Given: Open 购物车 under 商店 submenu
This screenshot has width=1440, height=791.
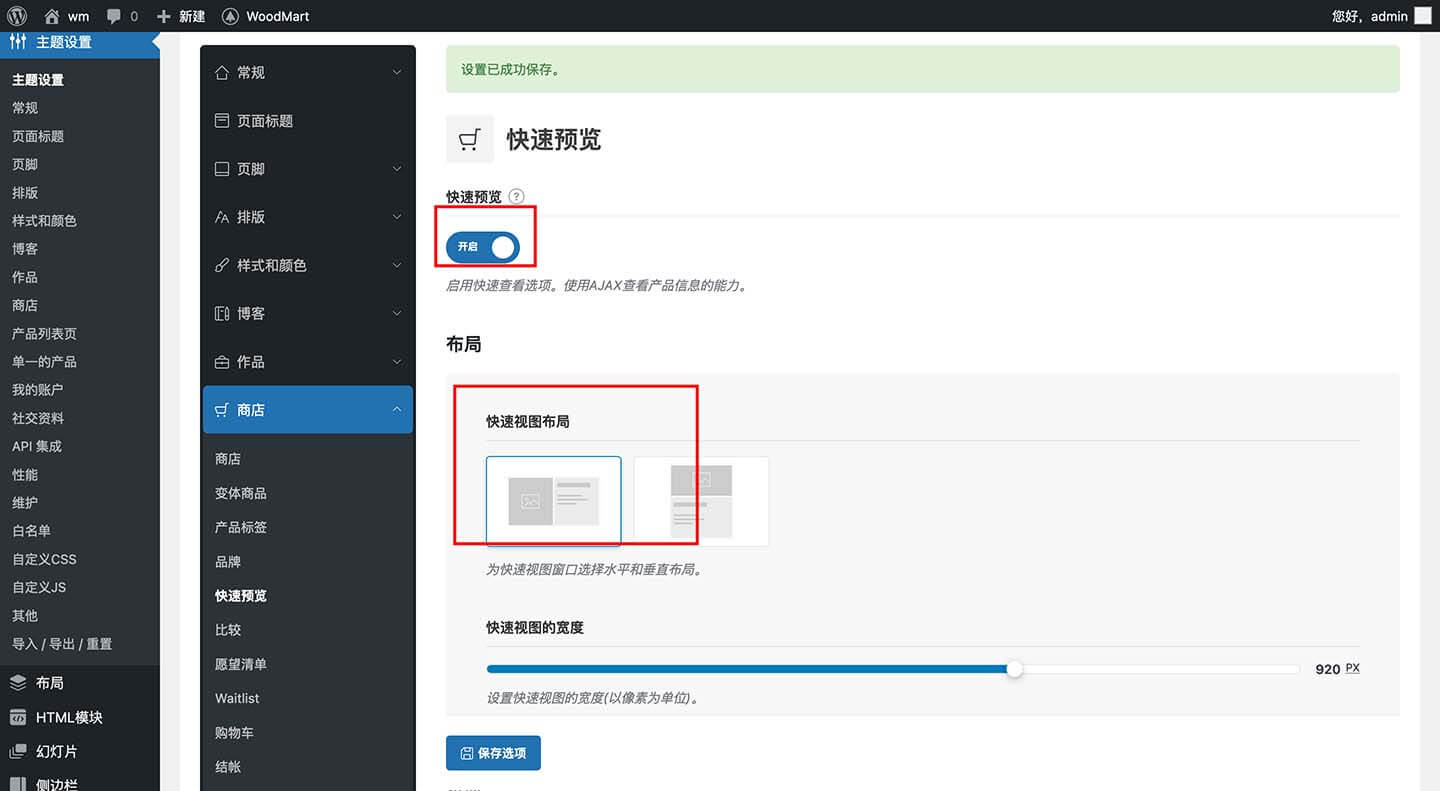Looking at the screenshot, I should 234,732.
